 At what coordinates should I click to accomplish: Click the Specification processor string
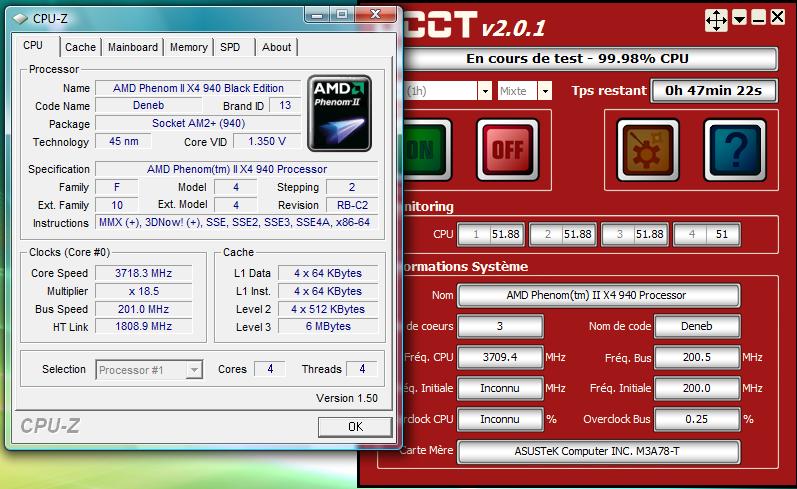(237, 169)
